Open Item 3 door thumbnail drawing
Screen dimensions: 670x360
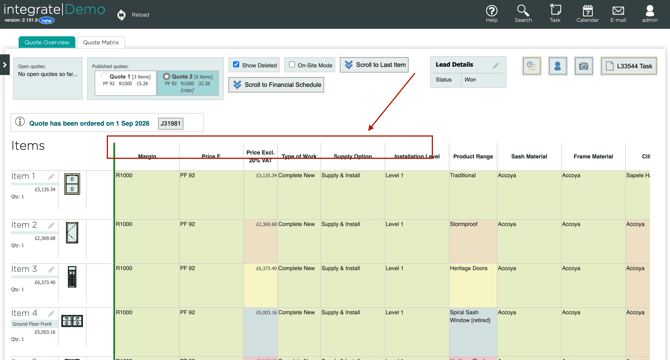coord(72,277)
